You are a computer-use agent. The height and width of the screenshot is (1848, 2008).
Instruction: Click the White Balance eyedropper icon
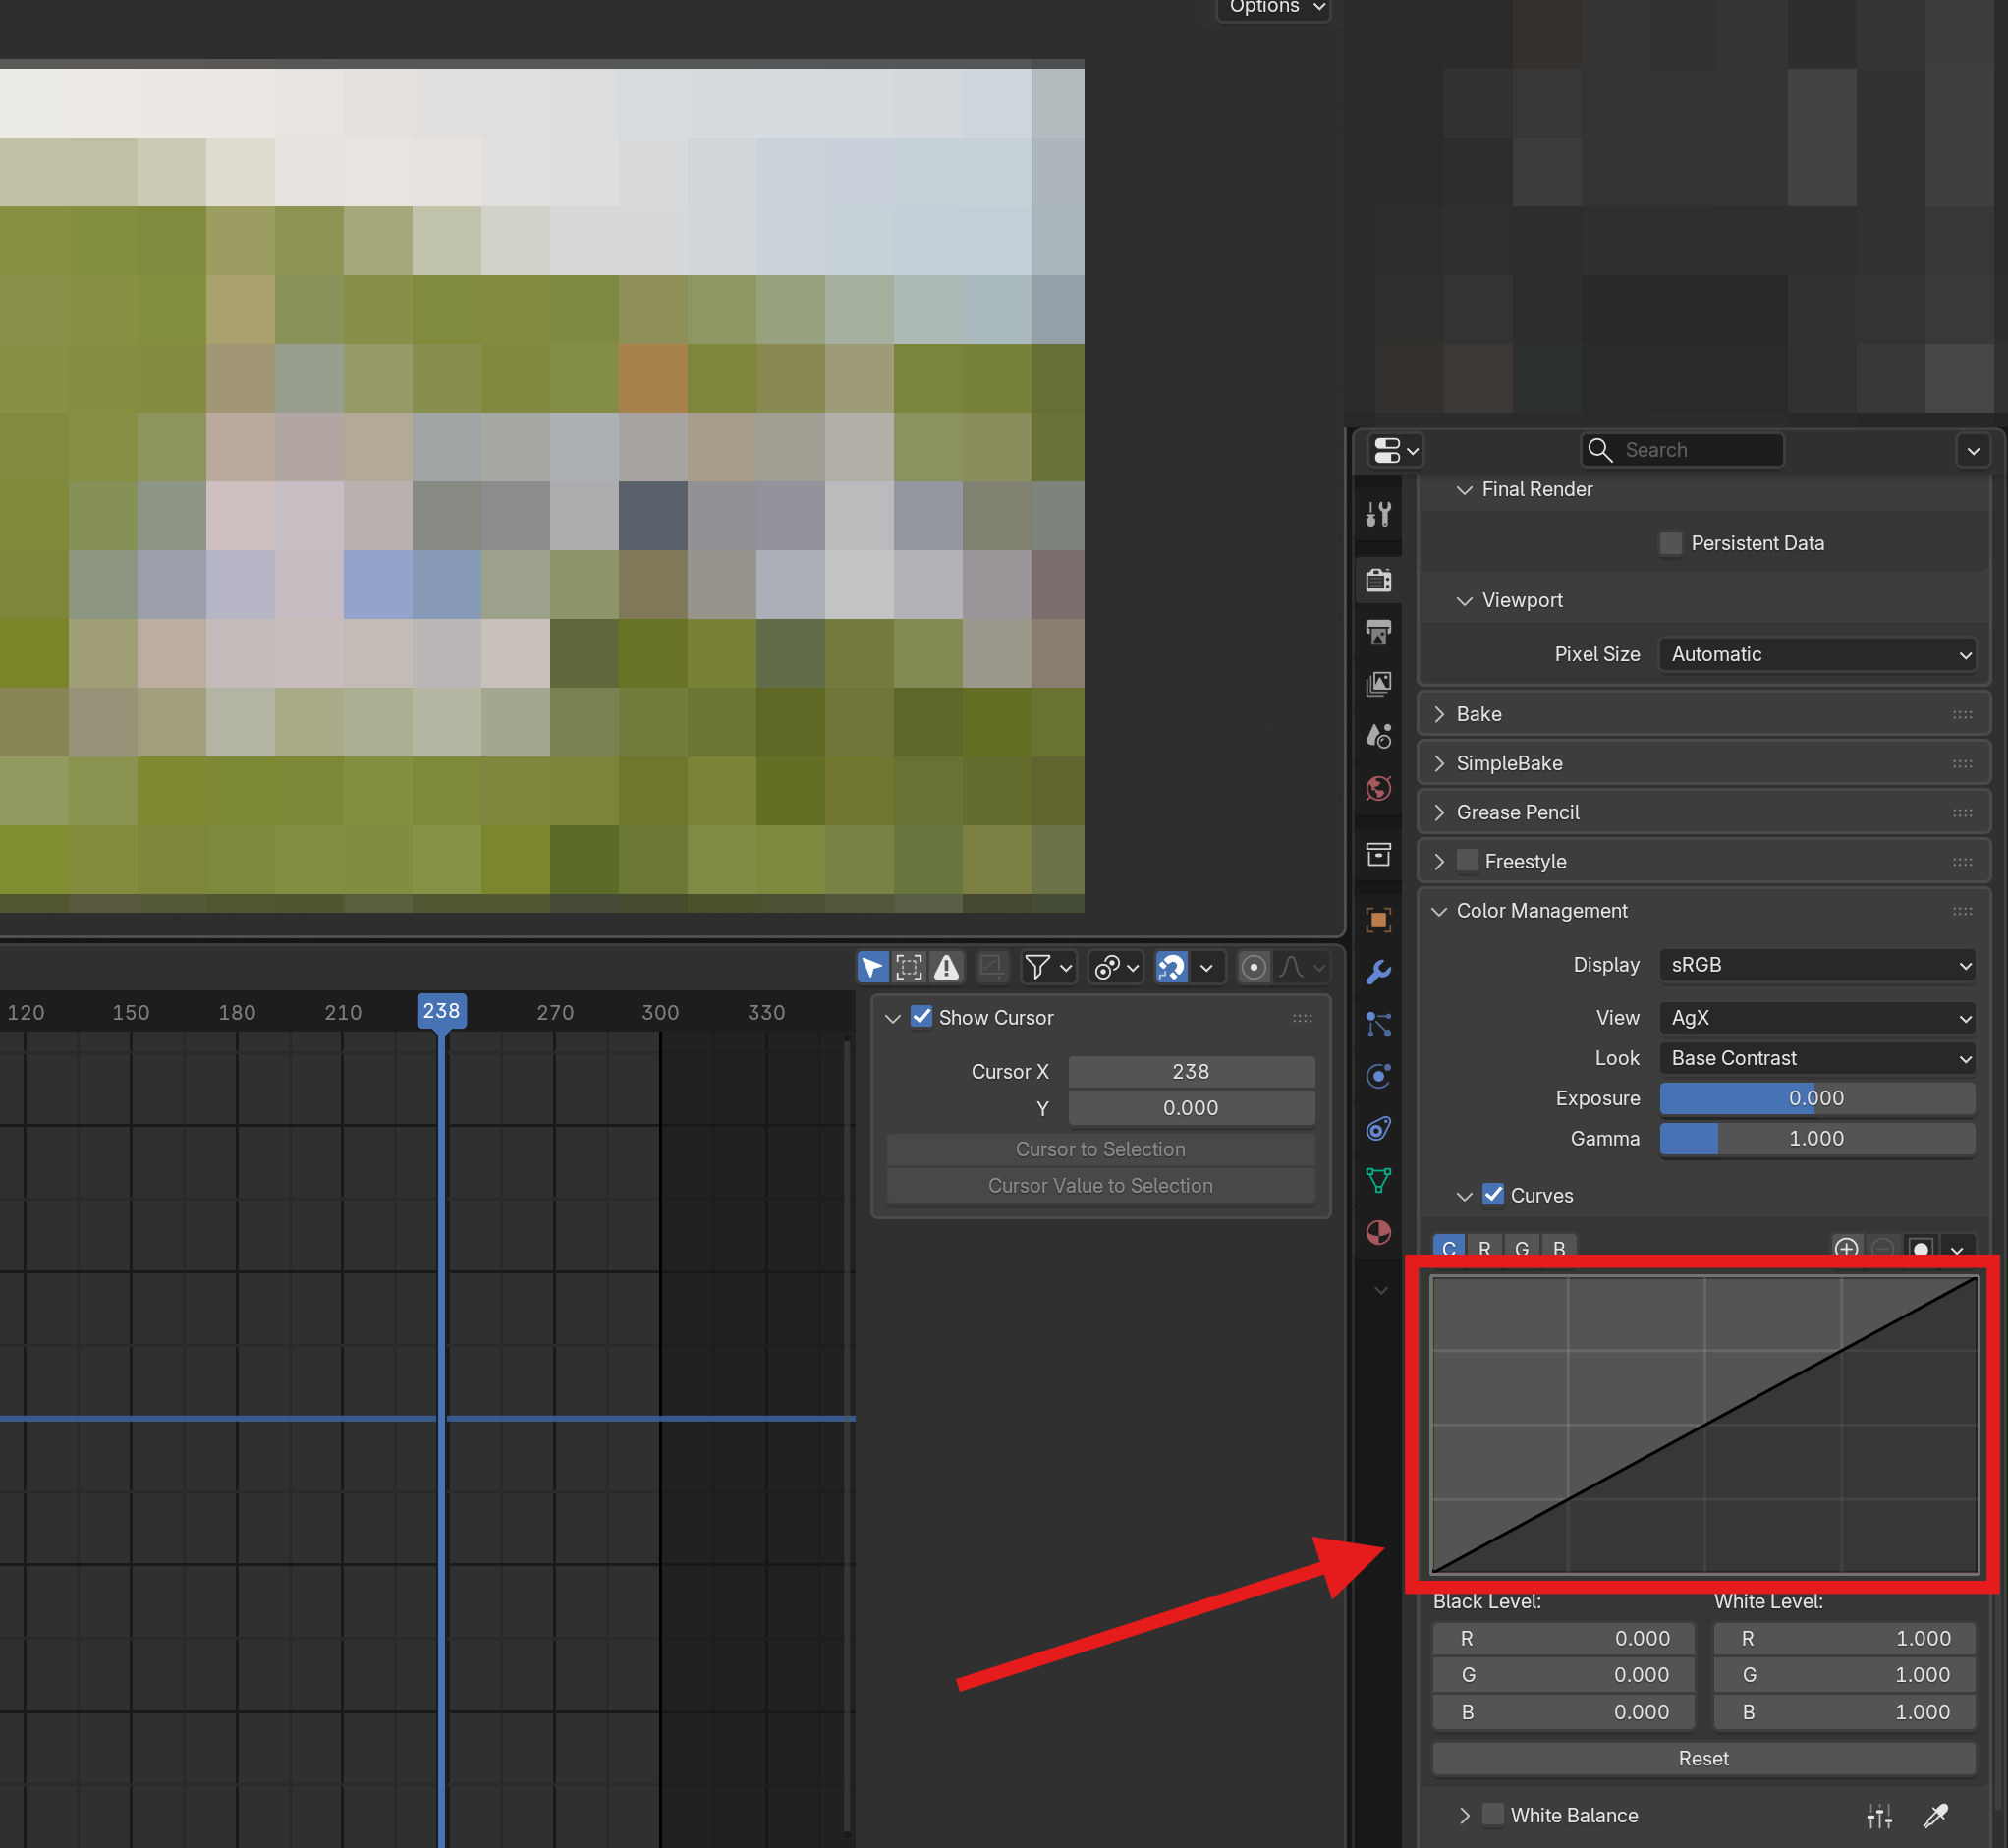coord(1935,1815)
